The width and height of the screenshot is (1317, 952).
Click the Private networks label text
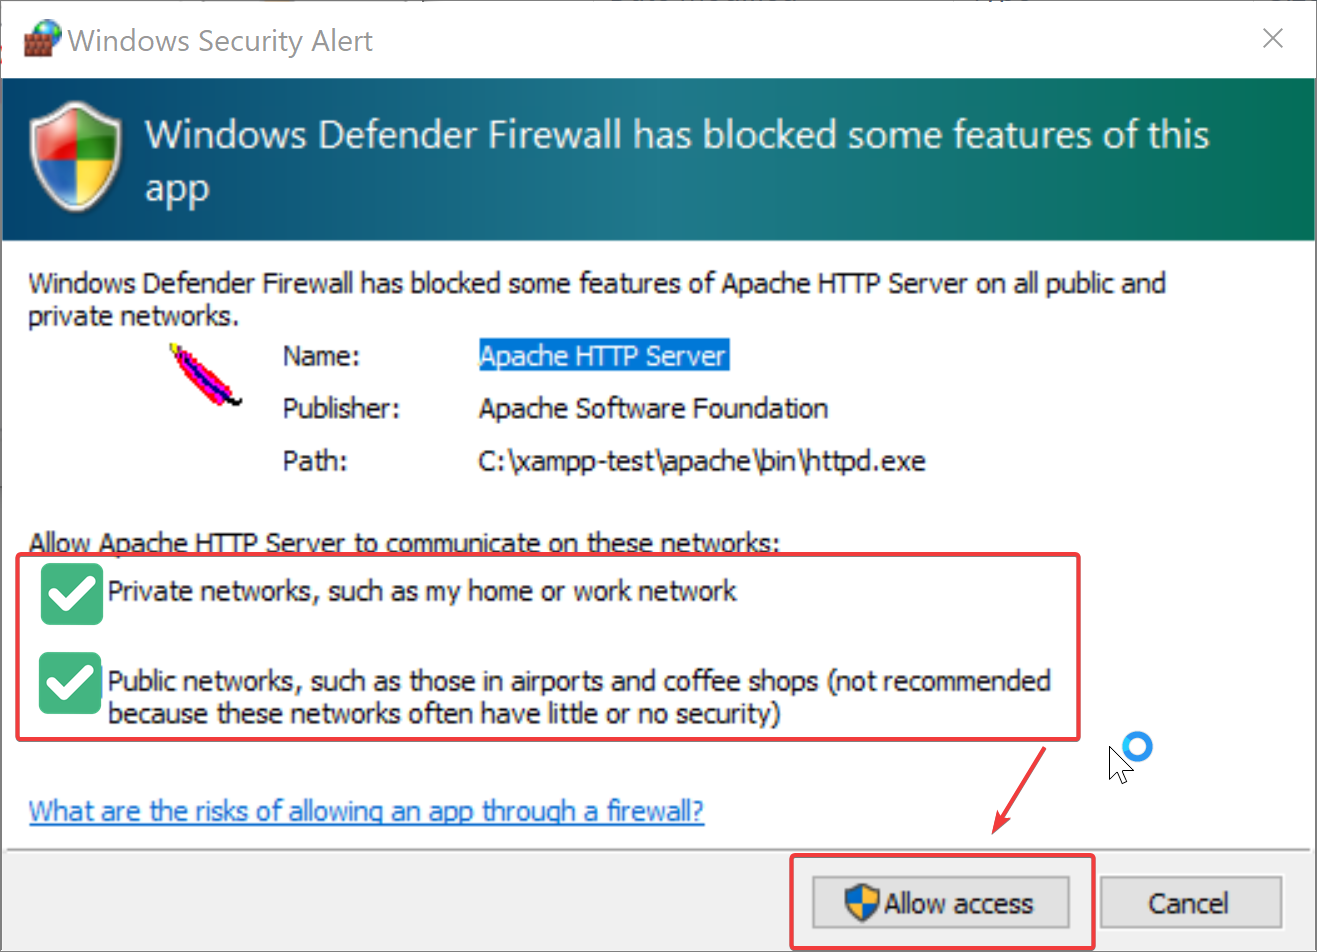pyautogui.click(x=421, y=592)
